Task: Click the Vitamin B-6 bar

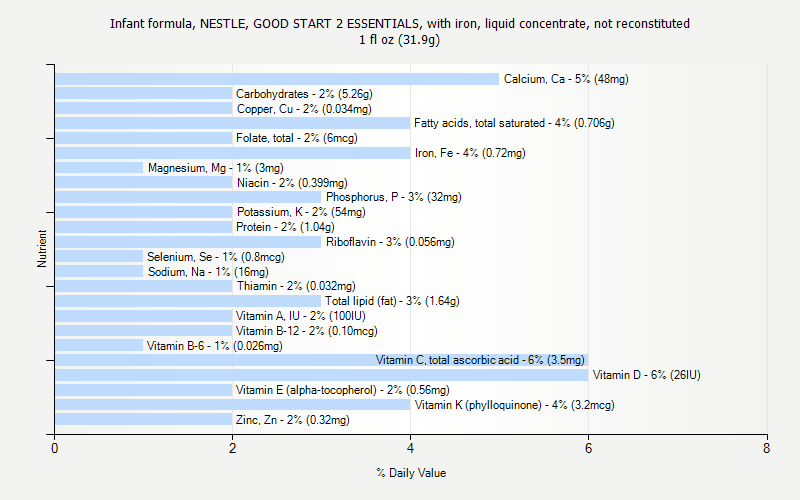Action: point(99,345)
